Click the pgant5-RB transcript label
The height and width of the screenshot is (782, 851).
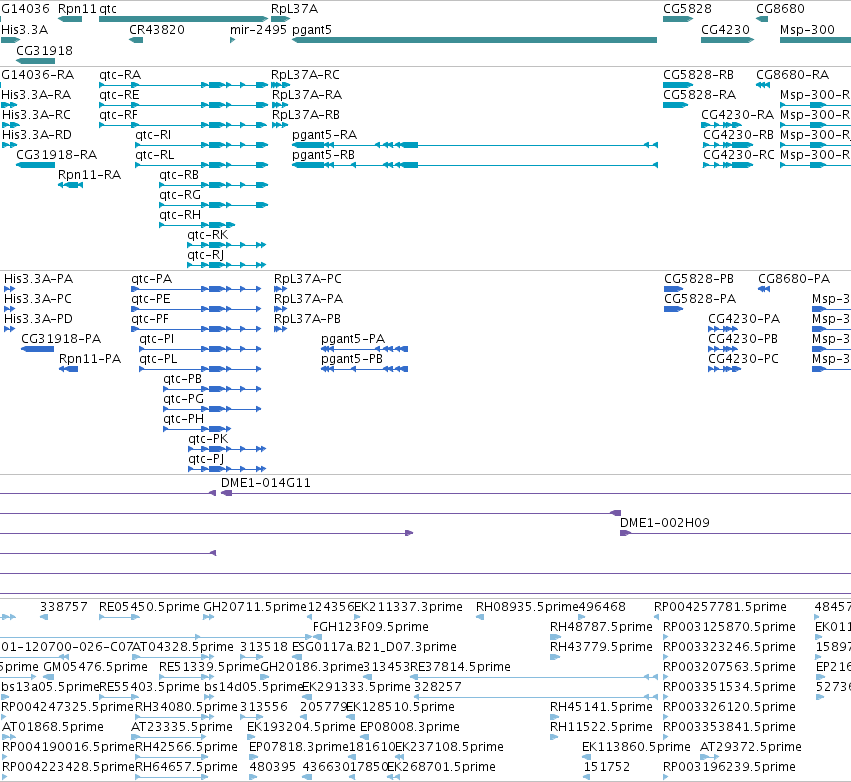point(323,155)
